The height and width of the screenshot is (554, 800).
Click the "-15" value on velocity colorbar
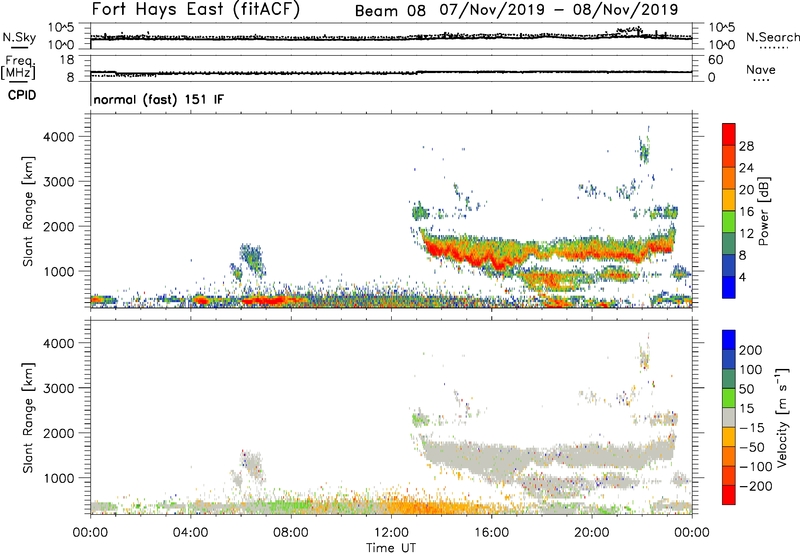(752, 428)
